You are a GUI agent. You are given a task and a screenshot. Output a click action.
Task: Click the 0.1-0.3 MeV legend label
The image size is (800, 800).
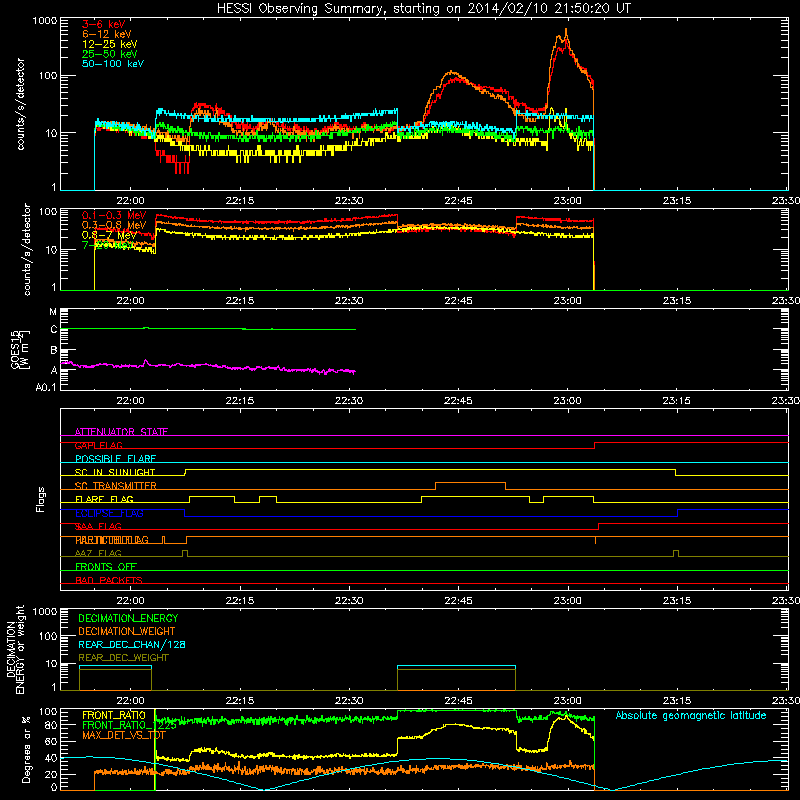(x=114, y=215)
